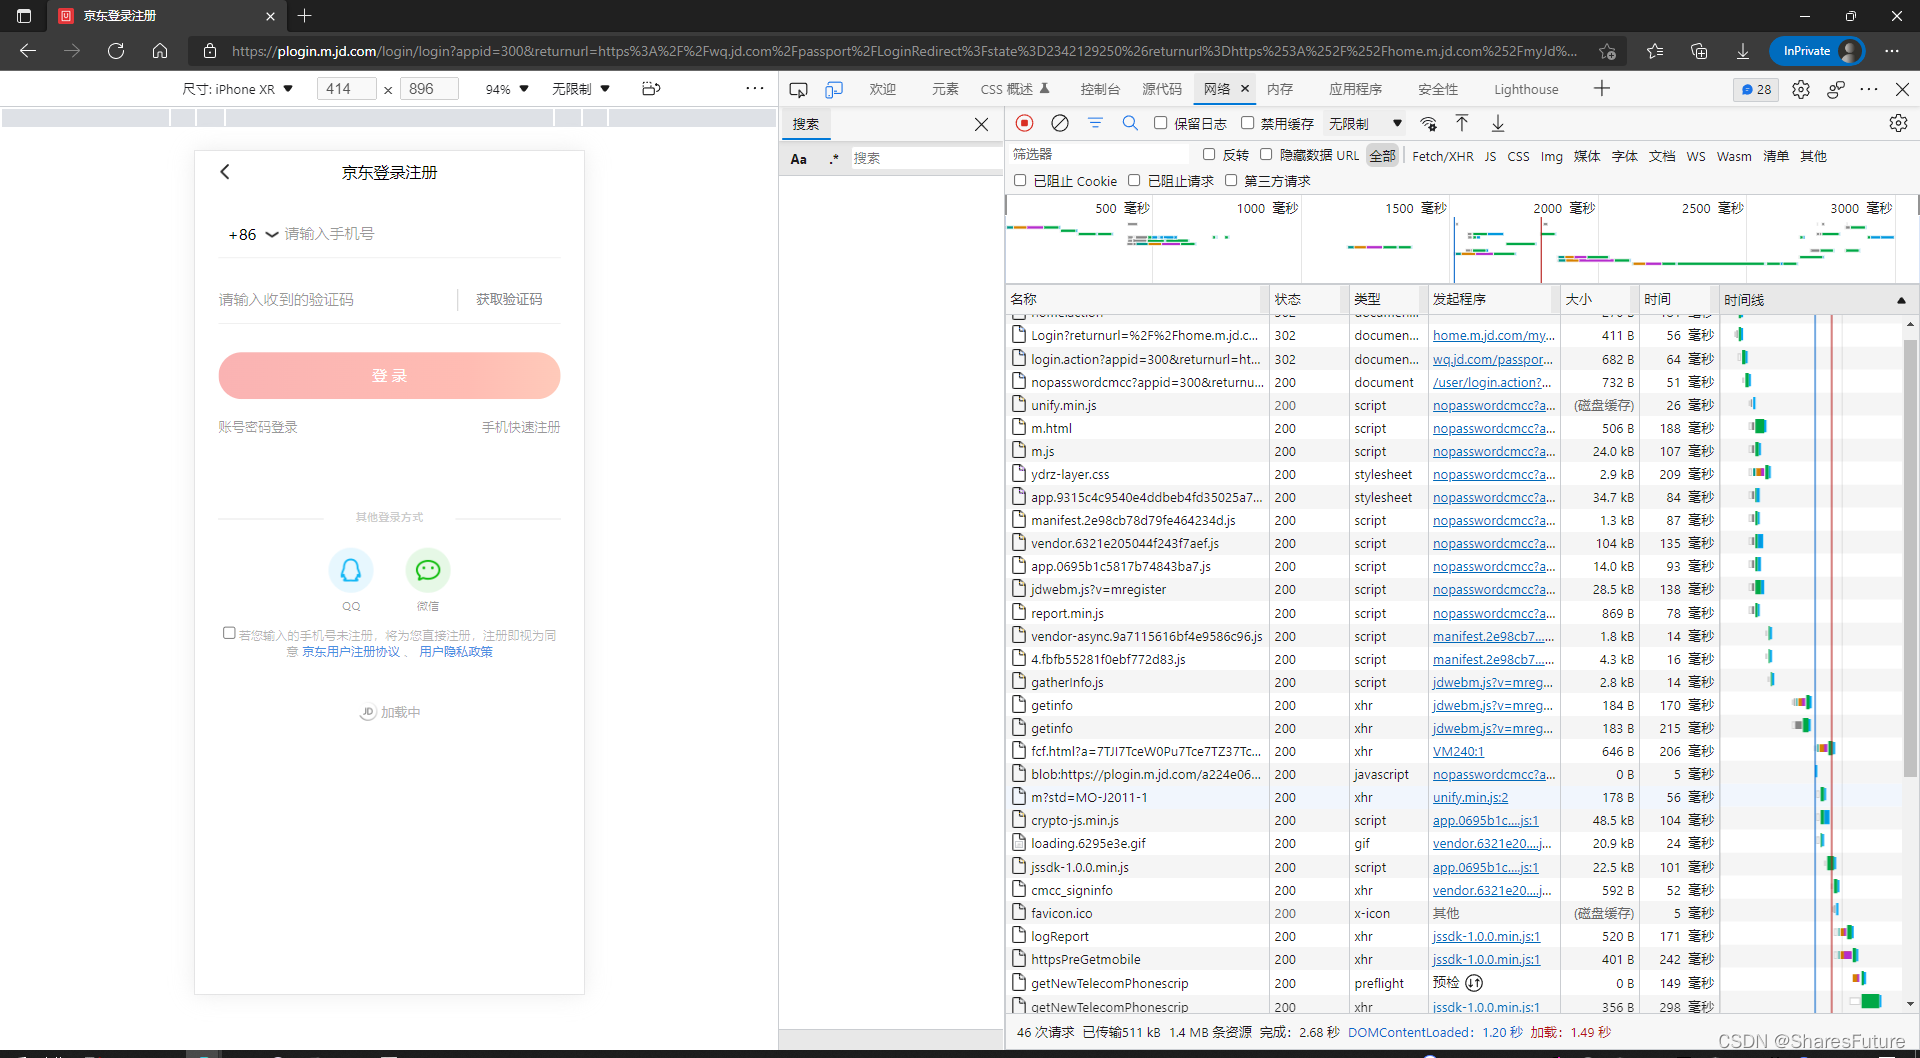
Task: Open network search magnifier icon
Action: pos(1130,123)
